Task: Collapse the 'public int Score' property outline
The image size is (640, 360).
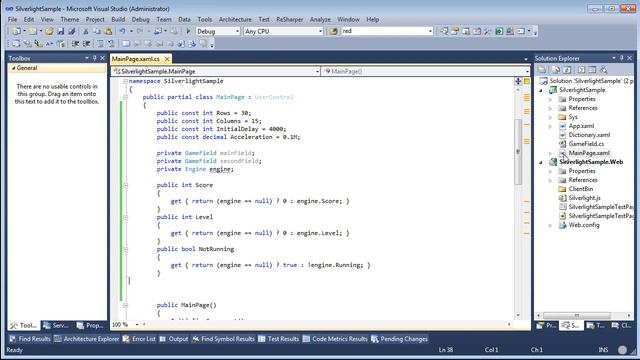Action: 125,185
